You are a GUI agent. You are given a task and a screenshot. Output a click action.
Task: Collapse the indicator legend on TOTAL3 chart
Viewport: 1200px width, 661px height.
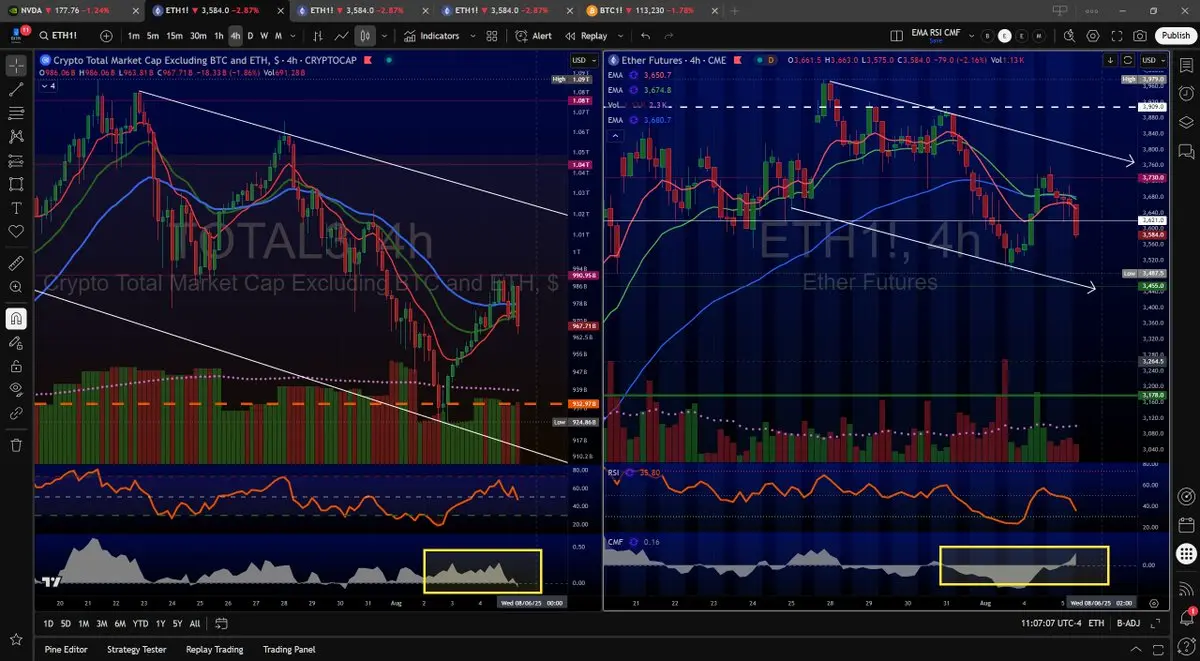coord(50,86)
